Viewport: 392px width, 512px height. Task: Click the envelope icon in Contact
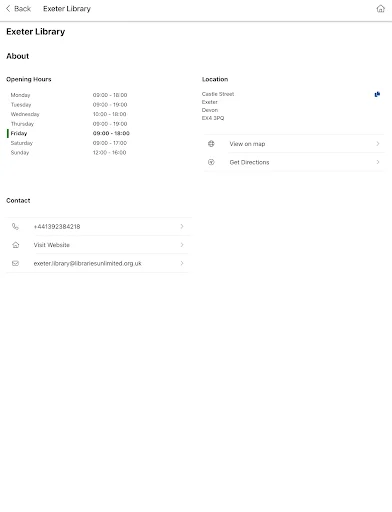coord(15,263)
